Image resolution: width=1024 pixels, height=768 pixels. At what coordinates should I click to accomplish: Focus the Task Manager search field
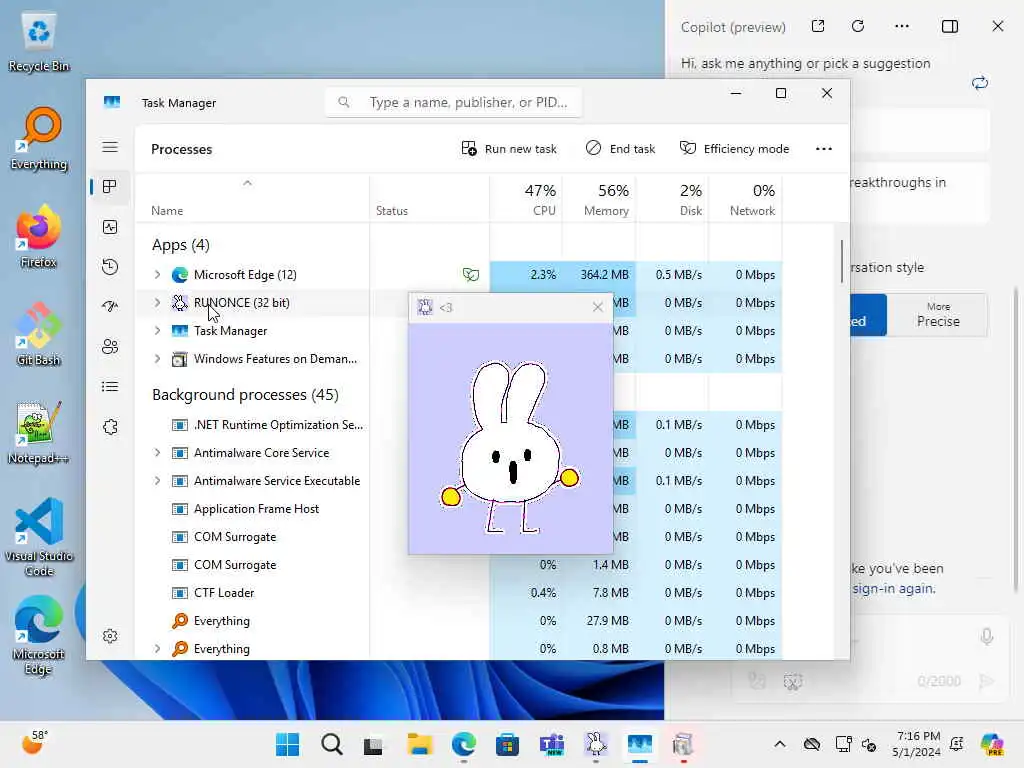(453, 103)
